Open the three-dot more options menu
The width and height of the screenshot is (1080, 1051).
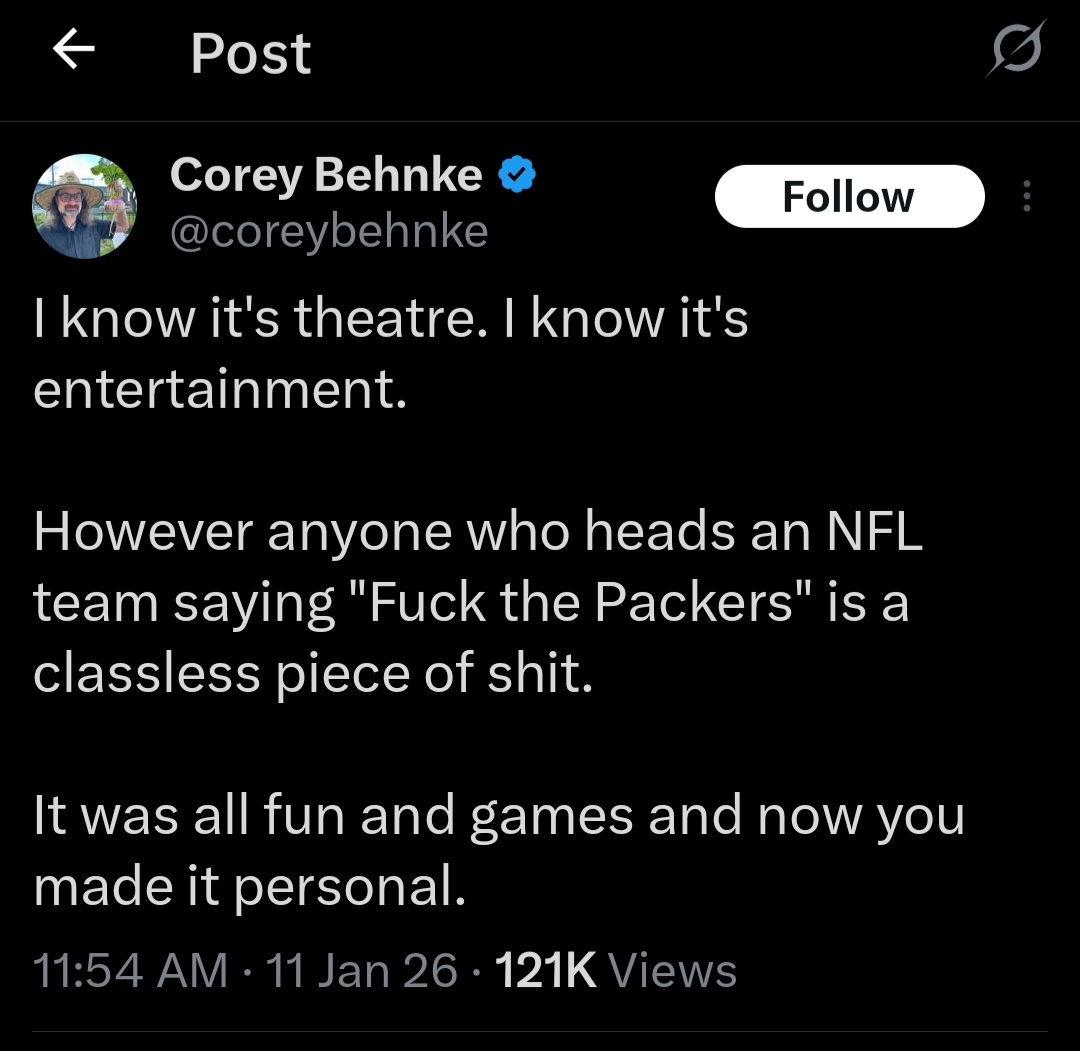(1026, 196)
